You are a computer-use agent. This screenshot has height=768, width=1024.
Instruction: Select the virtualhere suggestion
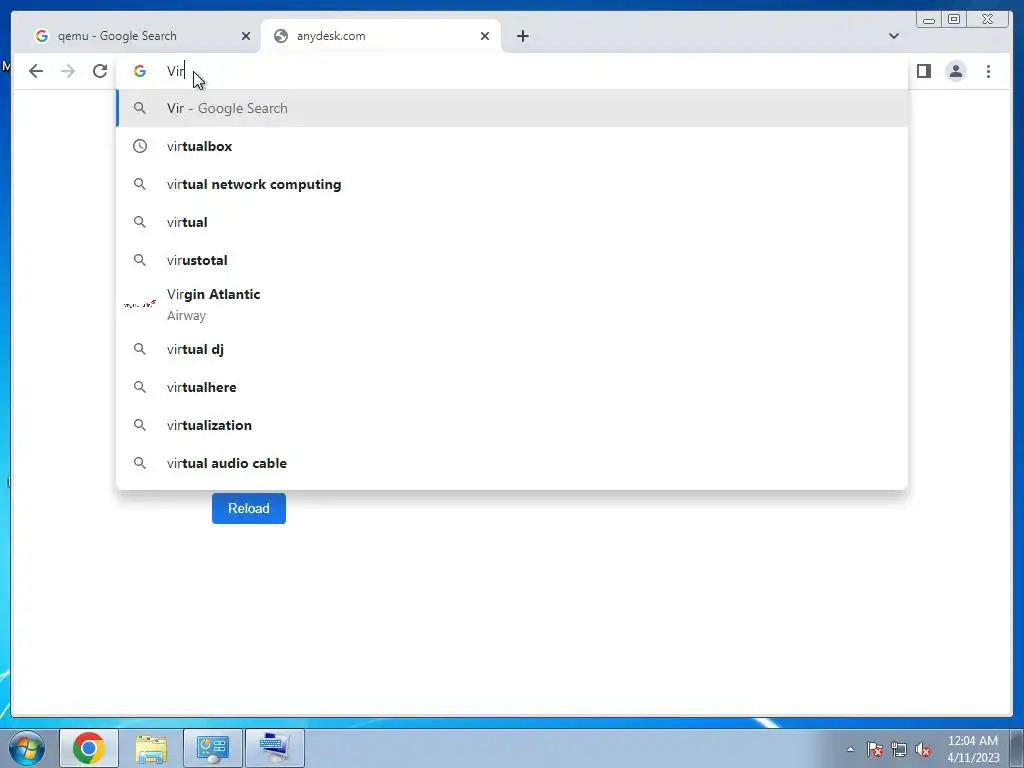pyautogui.click(x=513, y=387)
